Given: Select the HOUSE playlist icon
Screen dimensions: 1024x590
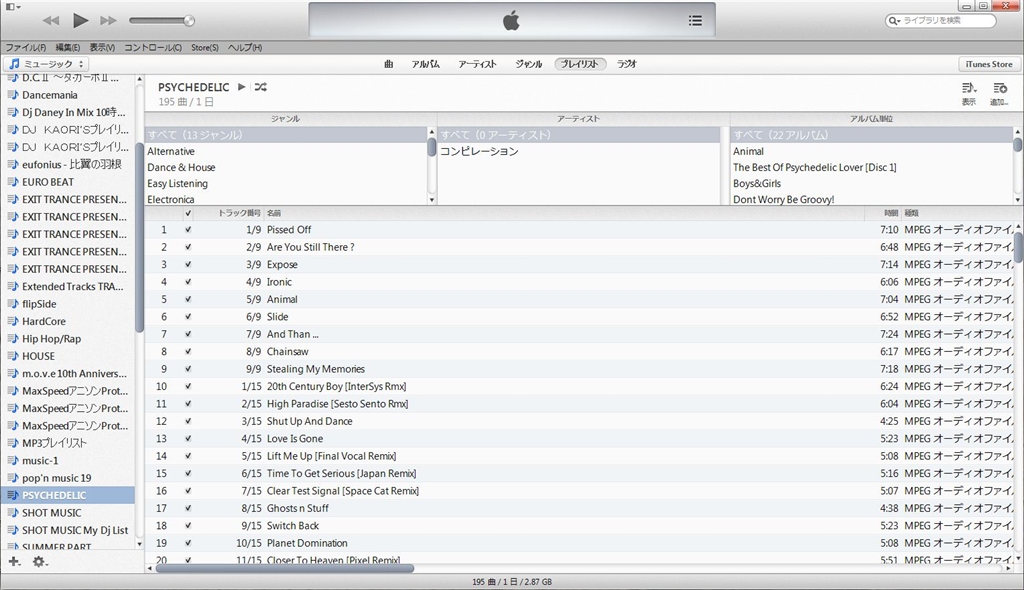Looking at the screenshot, I should pyautogui.click(x=12, y=356).
